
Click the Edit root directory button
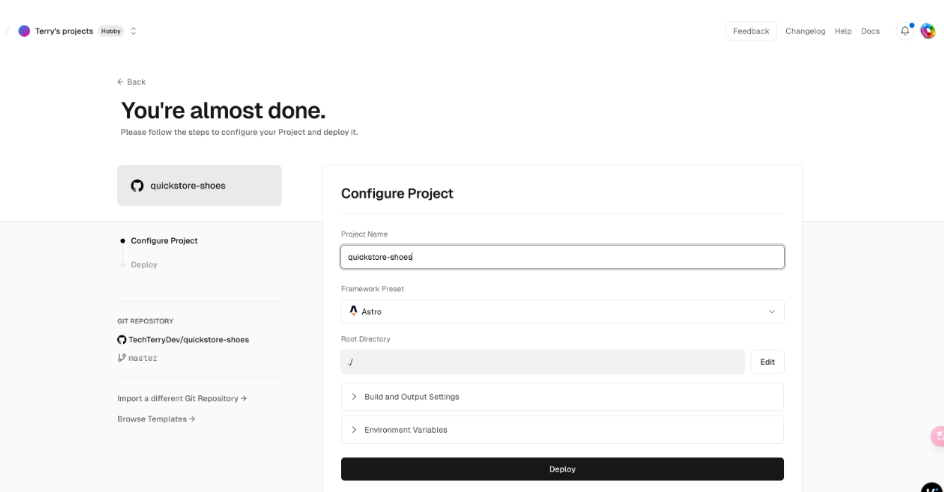[x=767, y=362]
